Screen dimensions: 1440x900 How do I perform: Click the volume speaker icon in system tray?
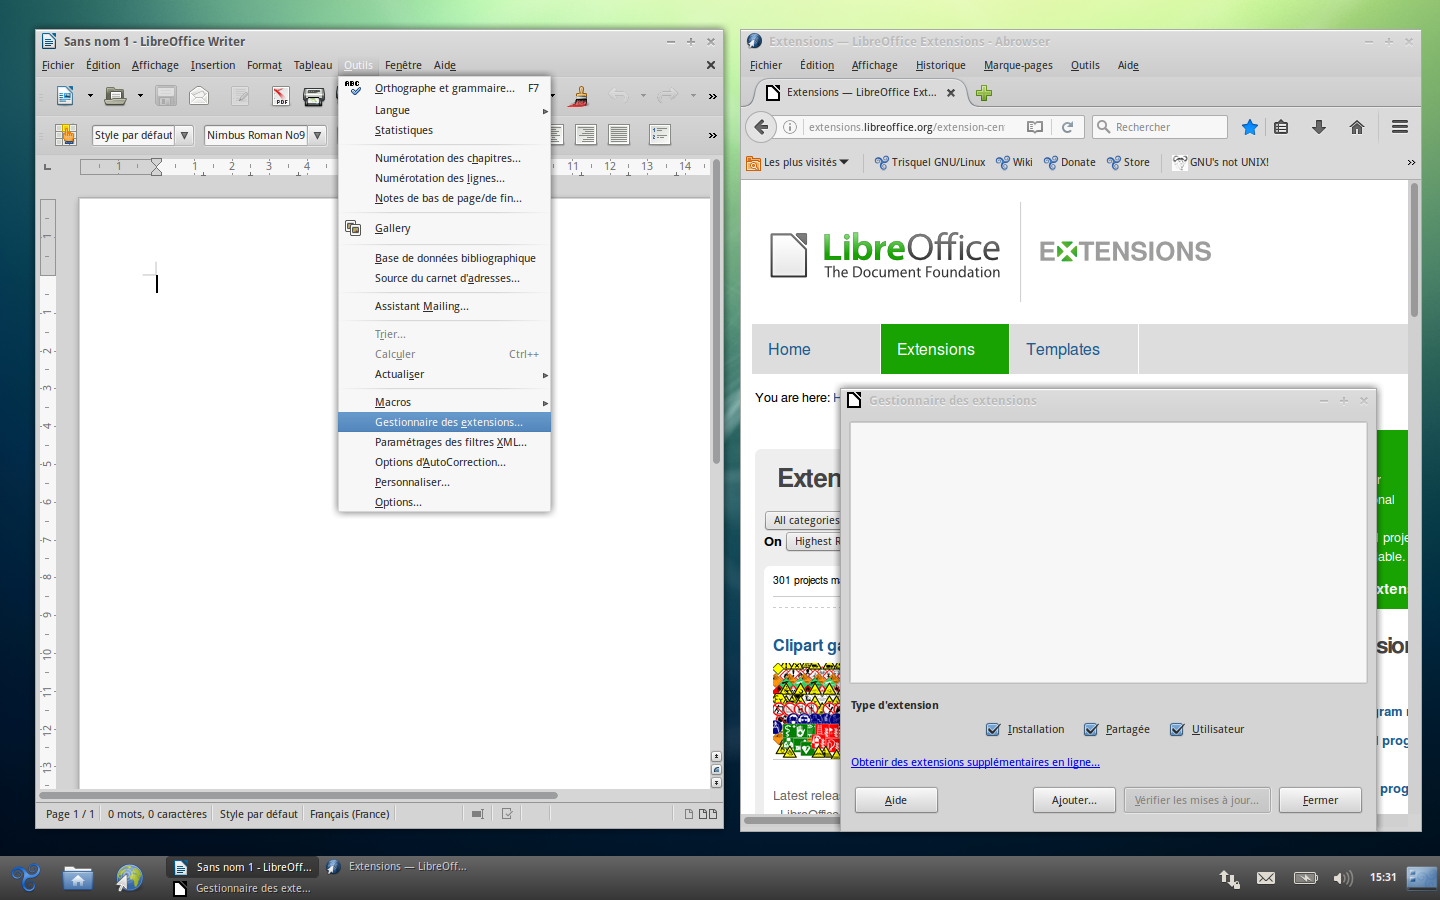point(1343,878)
